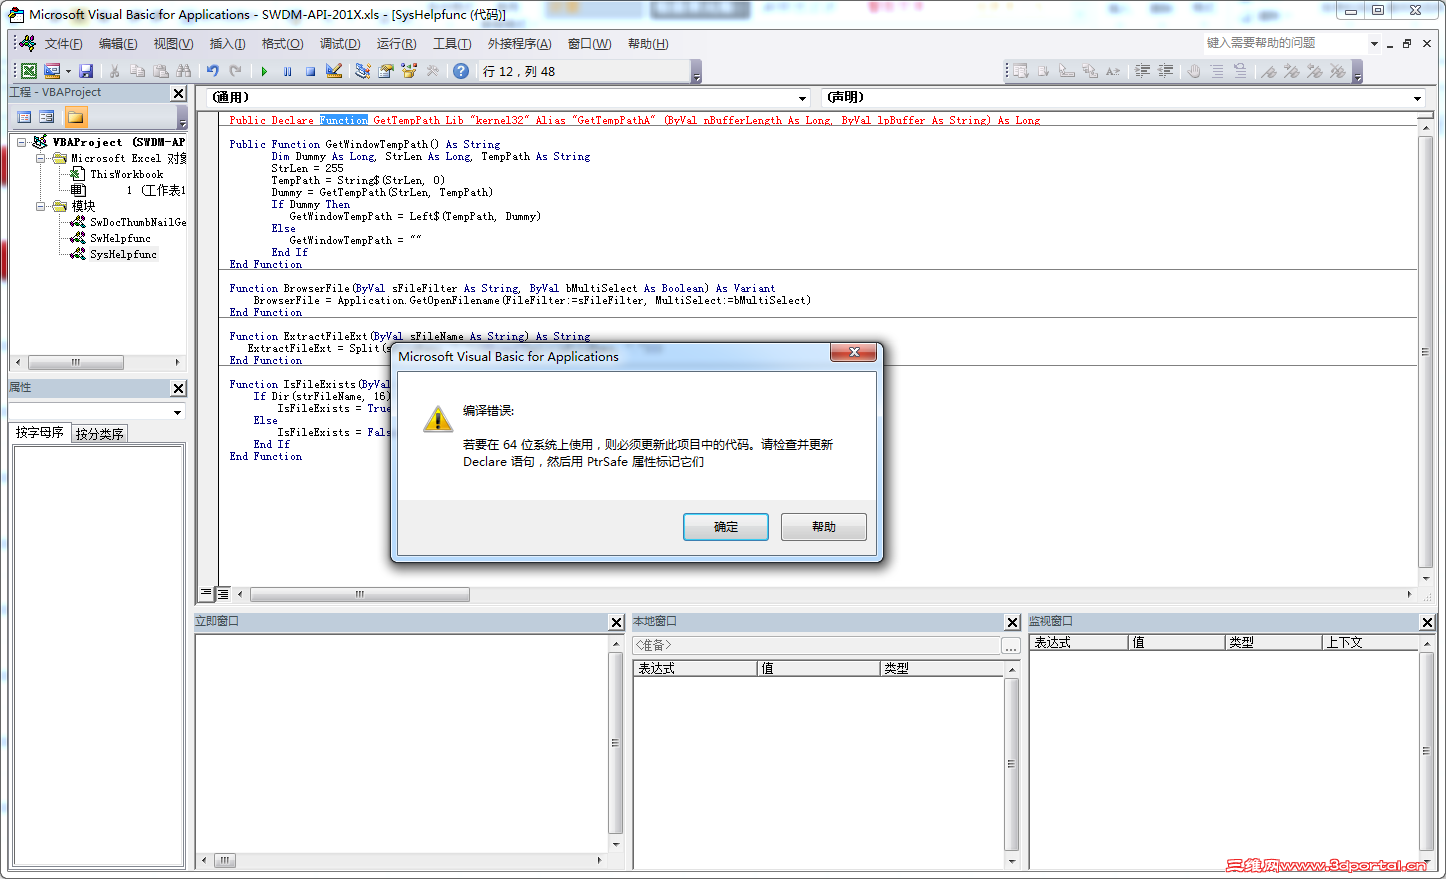Collapse the VBAProject root node
Image resolution: width=1446 pixels, height=879 pixels.
tap(21, 142)
